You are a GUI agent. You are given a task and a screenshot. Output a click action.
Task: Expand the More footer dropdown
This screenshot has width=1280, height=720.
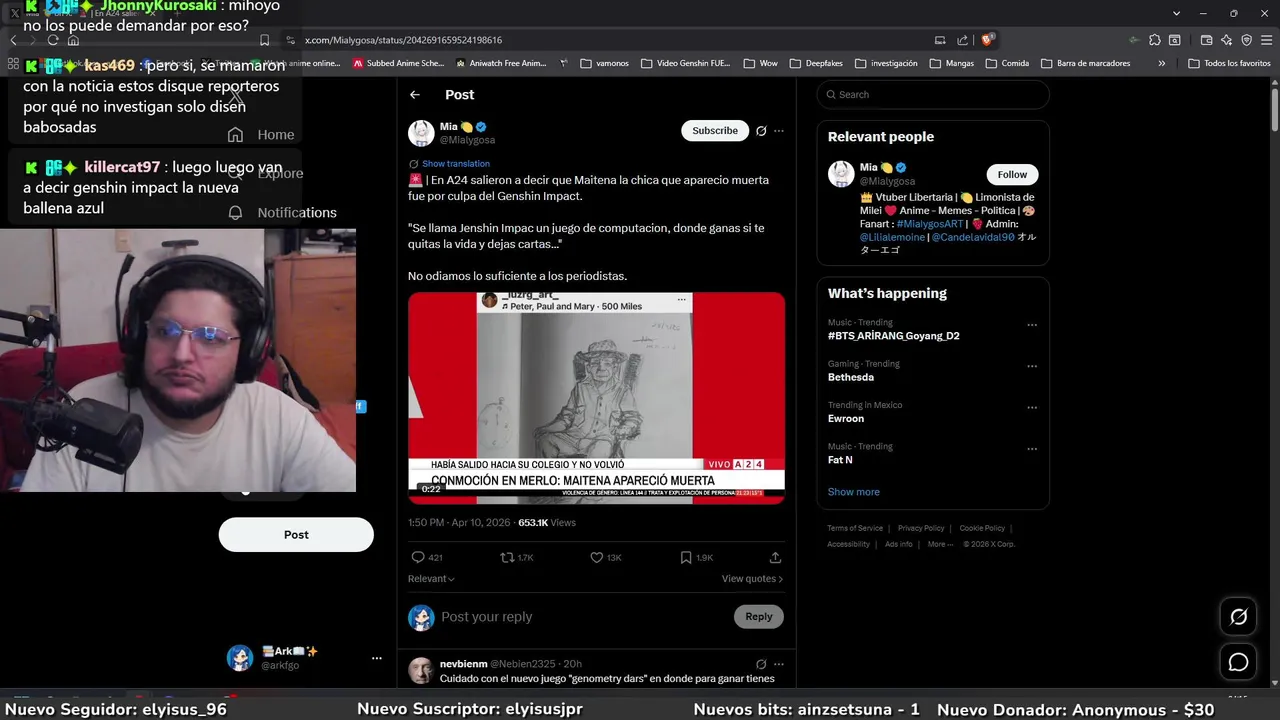click(939, 544)
